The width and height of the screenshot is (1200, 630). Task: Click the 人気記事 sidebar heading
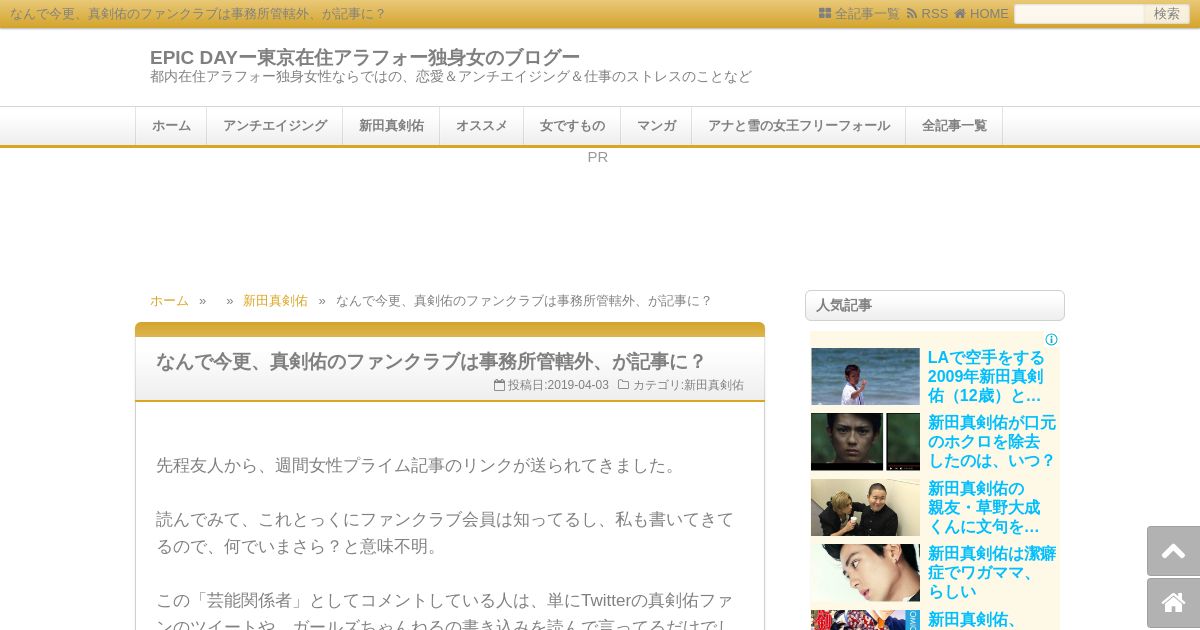935,305
